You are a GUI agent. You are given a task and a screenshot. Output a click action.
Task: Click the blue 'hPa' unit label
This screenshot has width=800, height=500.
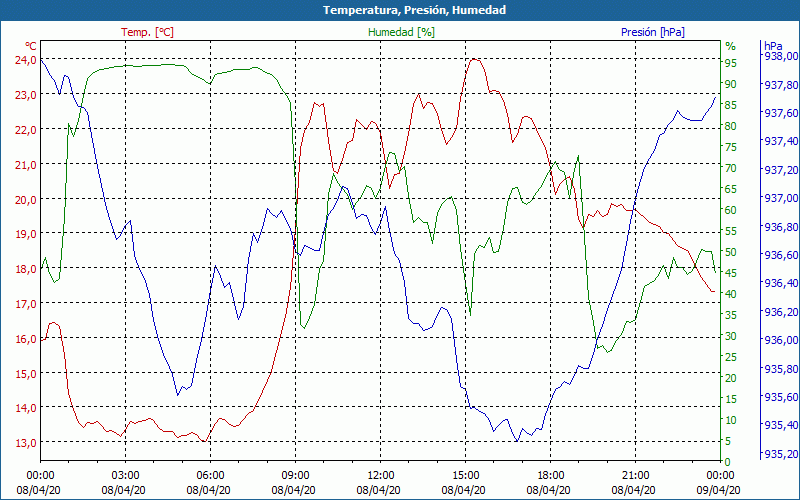tap(773, 46)
